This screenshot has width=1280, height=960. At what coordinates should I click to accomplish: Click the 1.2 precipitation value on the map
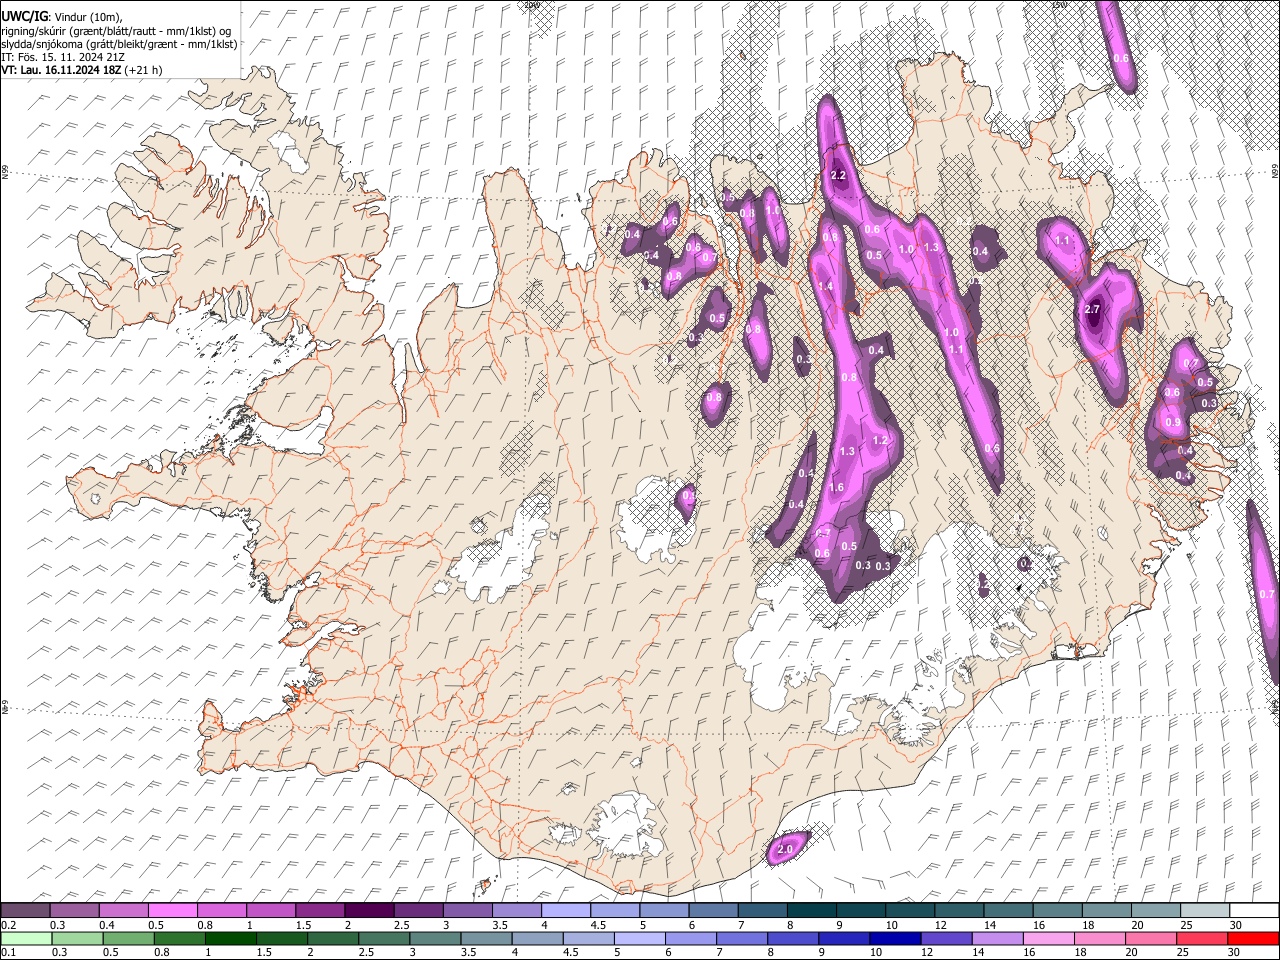(x=880, y=441)
